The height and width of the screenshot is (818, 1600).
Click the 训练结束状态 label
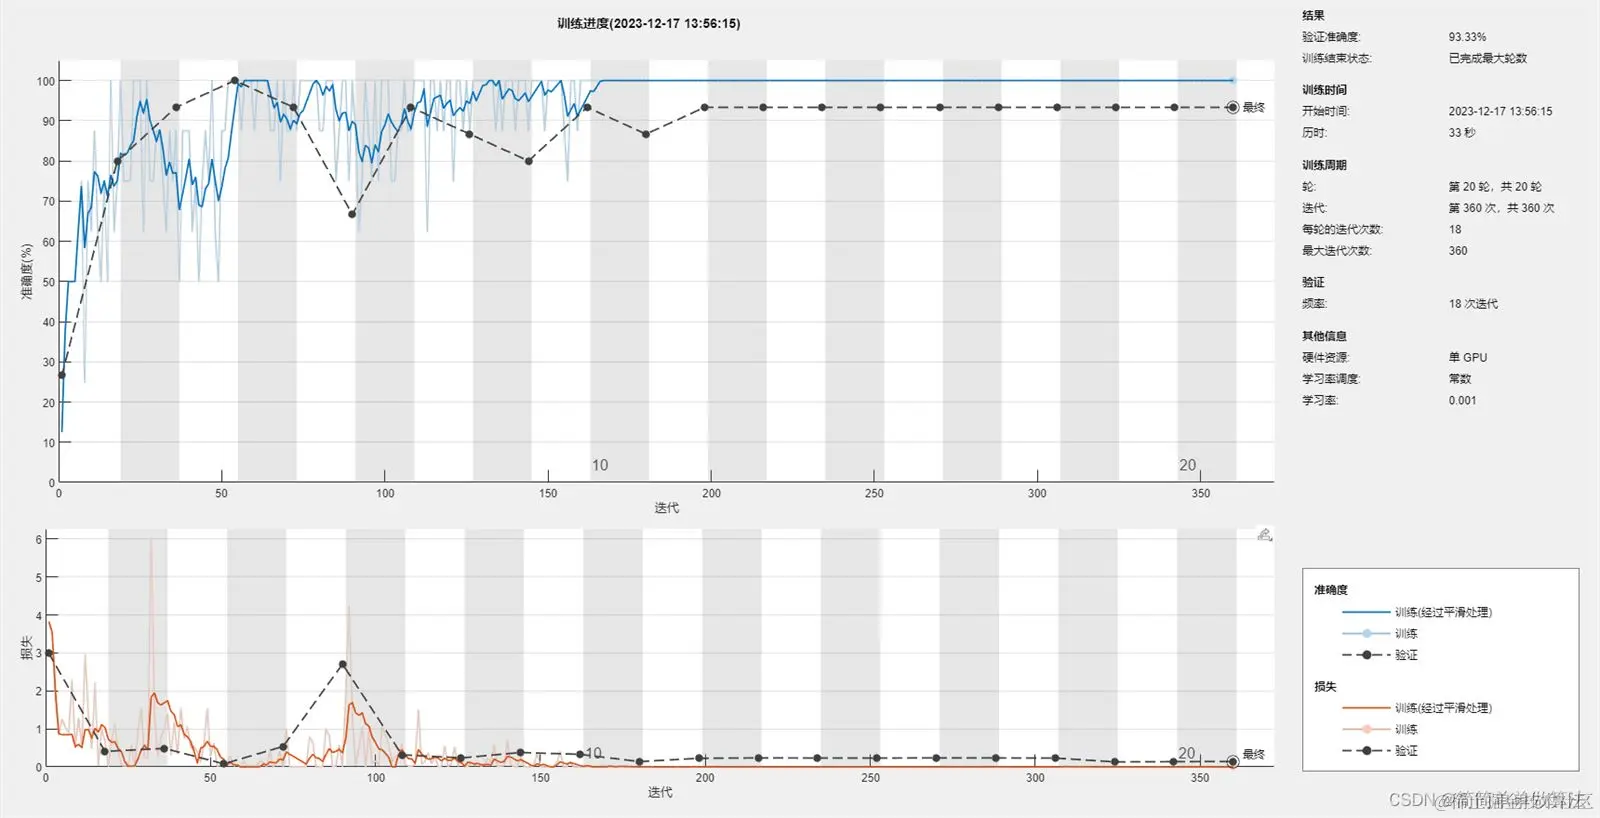click(x=1337, y=58)
